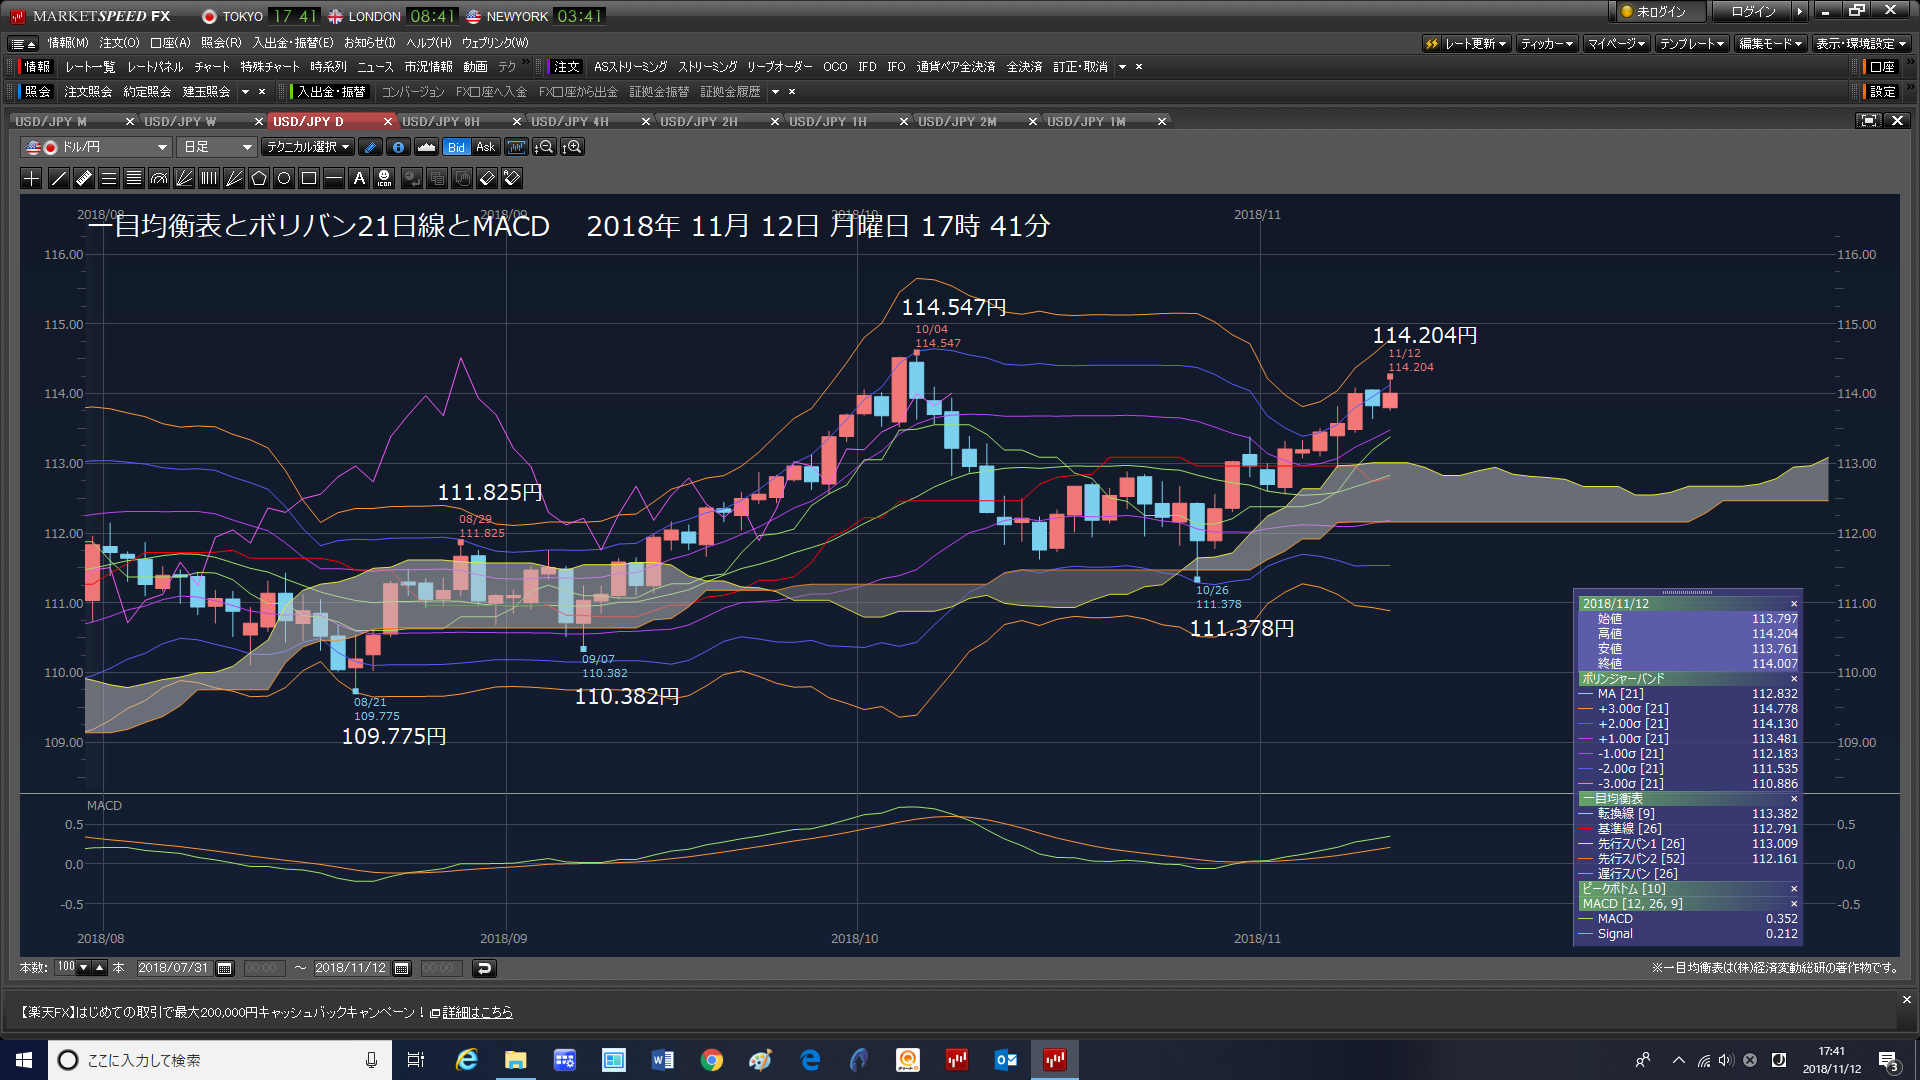Switch to the USD/JPY 1M chart tab

point(1086,121)
